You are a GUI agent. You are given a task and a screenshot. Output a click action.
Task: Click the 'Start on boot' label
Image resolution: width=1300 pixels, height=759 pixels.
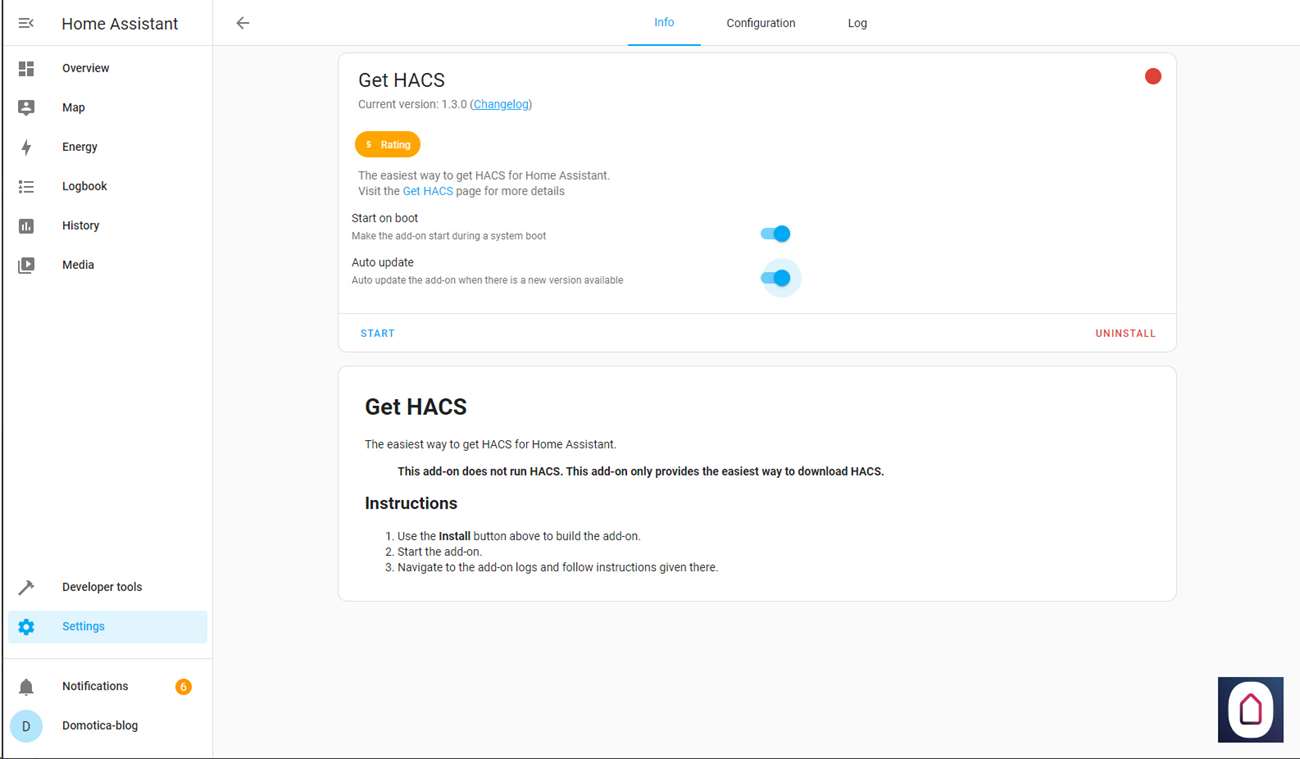click(385, 218)
